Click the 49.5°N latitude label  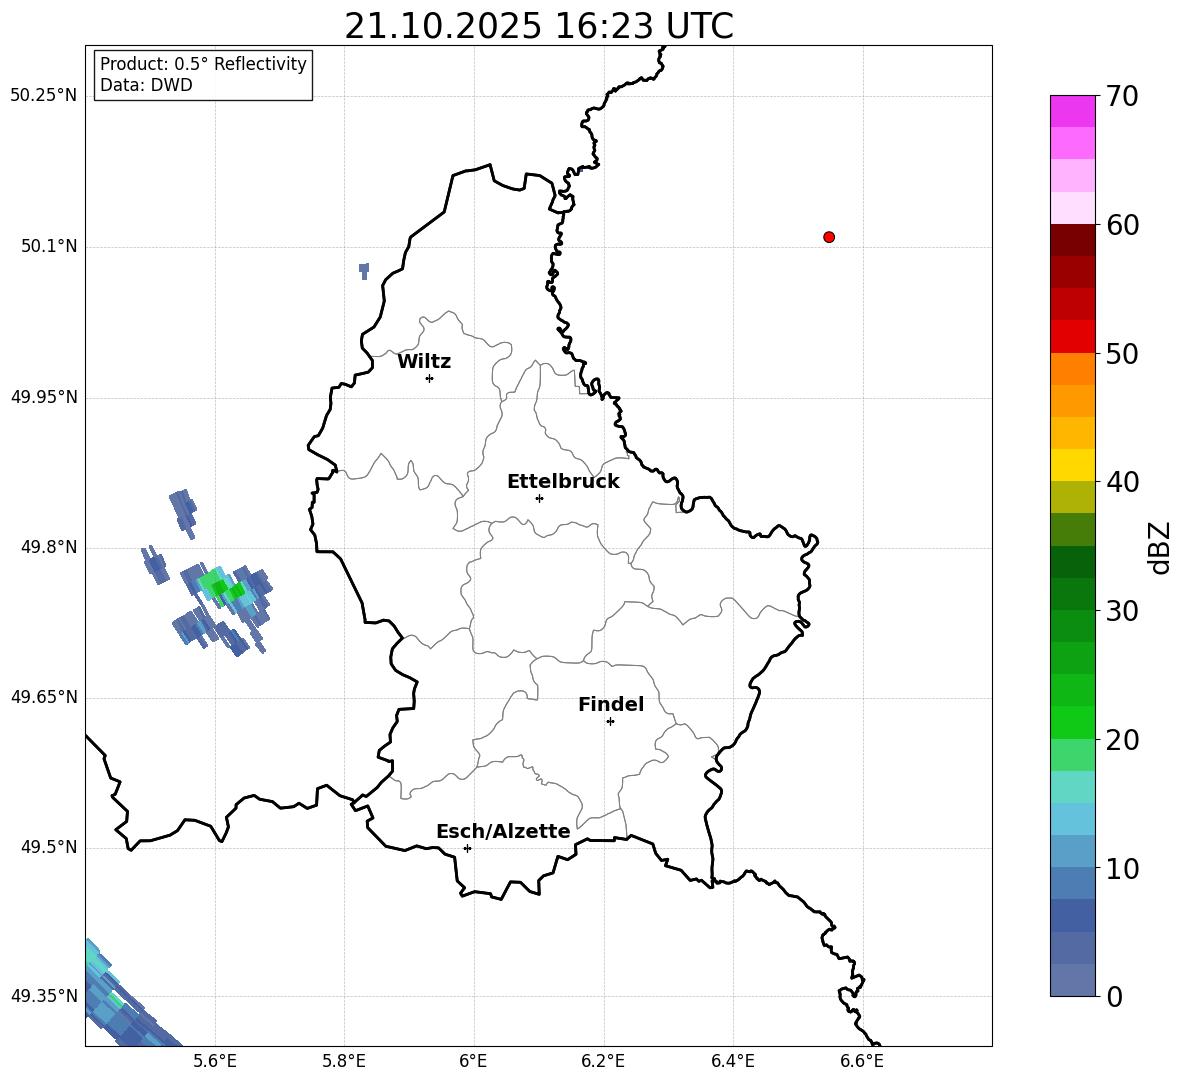[49, 847]
